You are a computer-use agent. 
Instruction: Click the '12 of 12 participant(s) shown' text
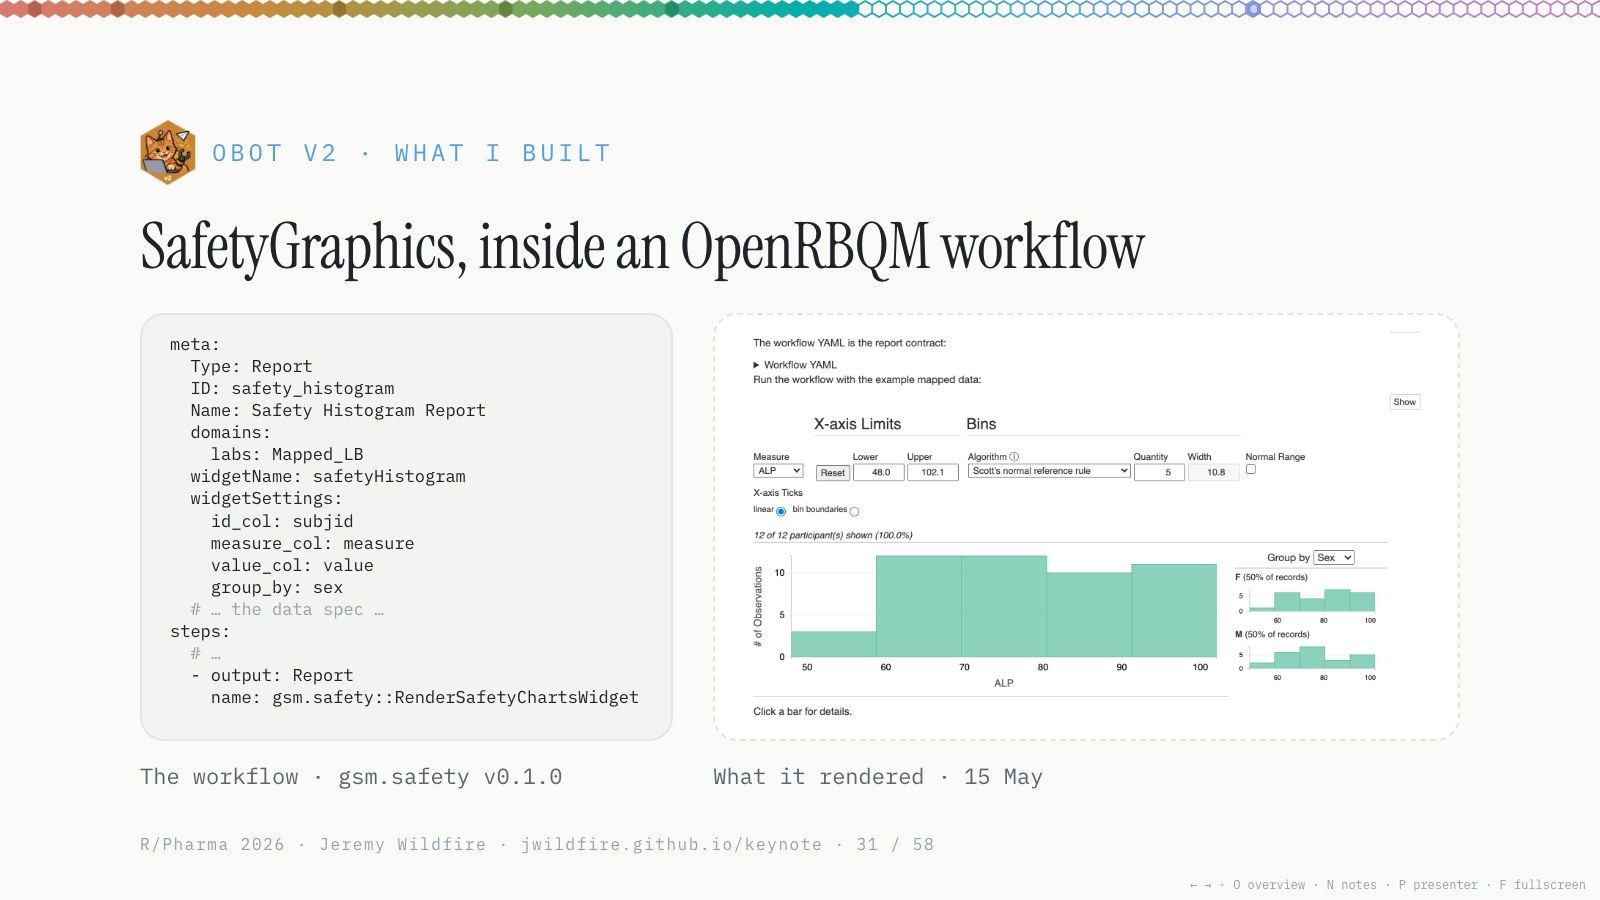tap(833, 535)
